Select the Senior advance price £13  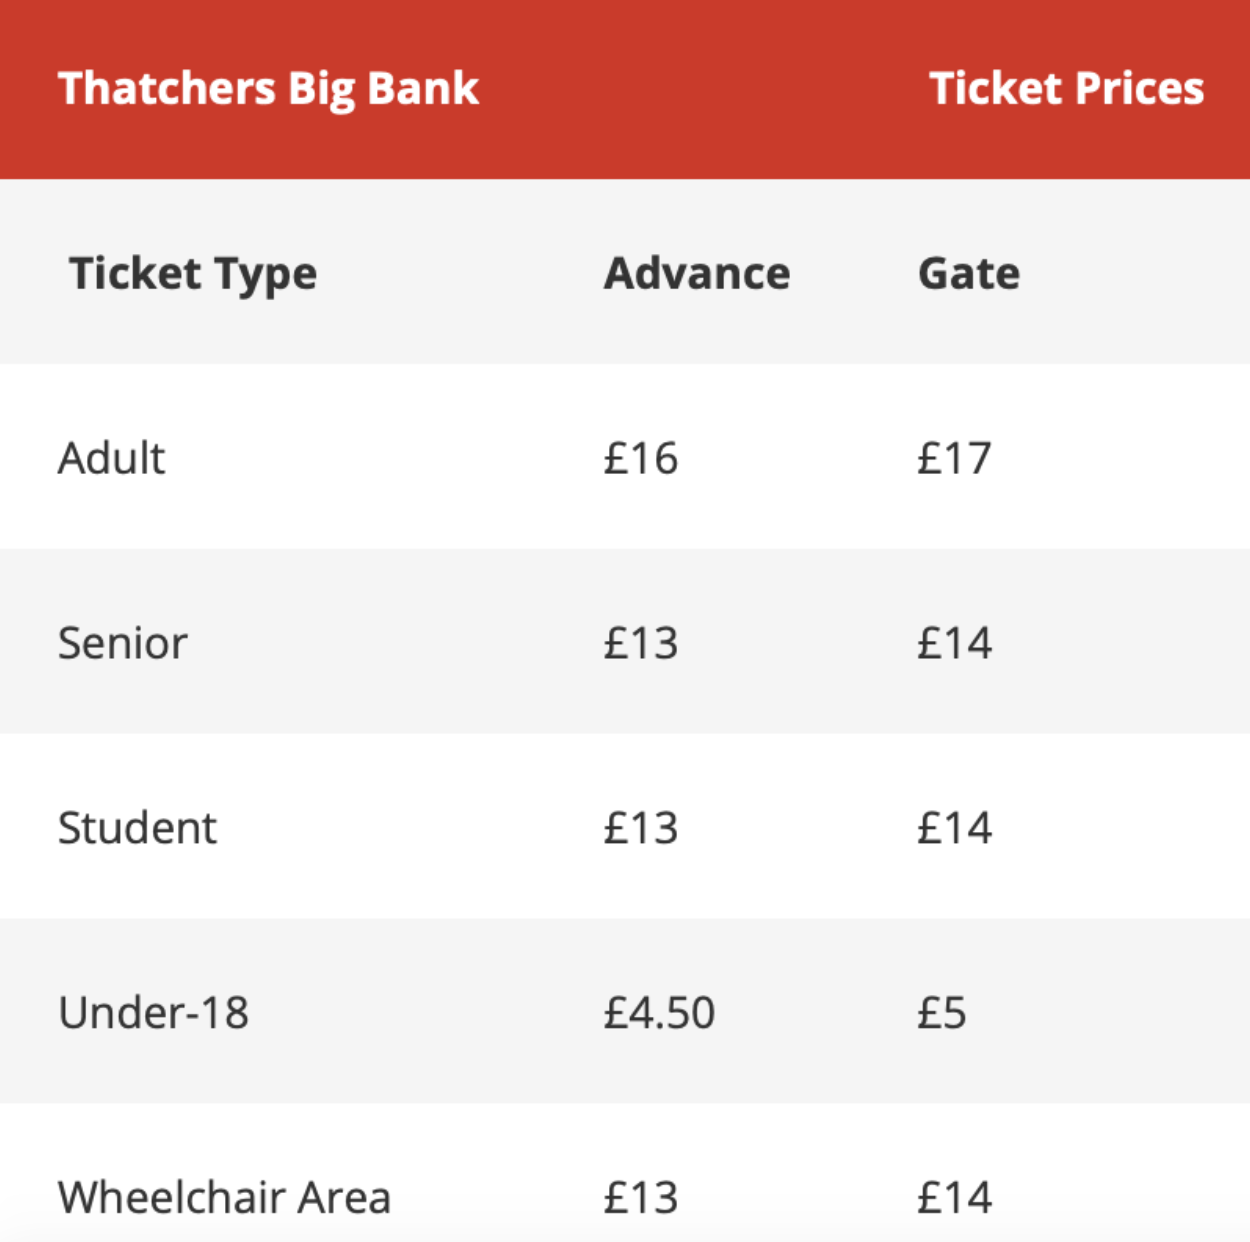click(x=641, y=643)
